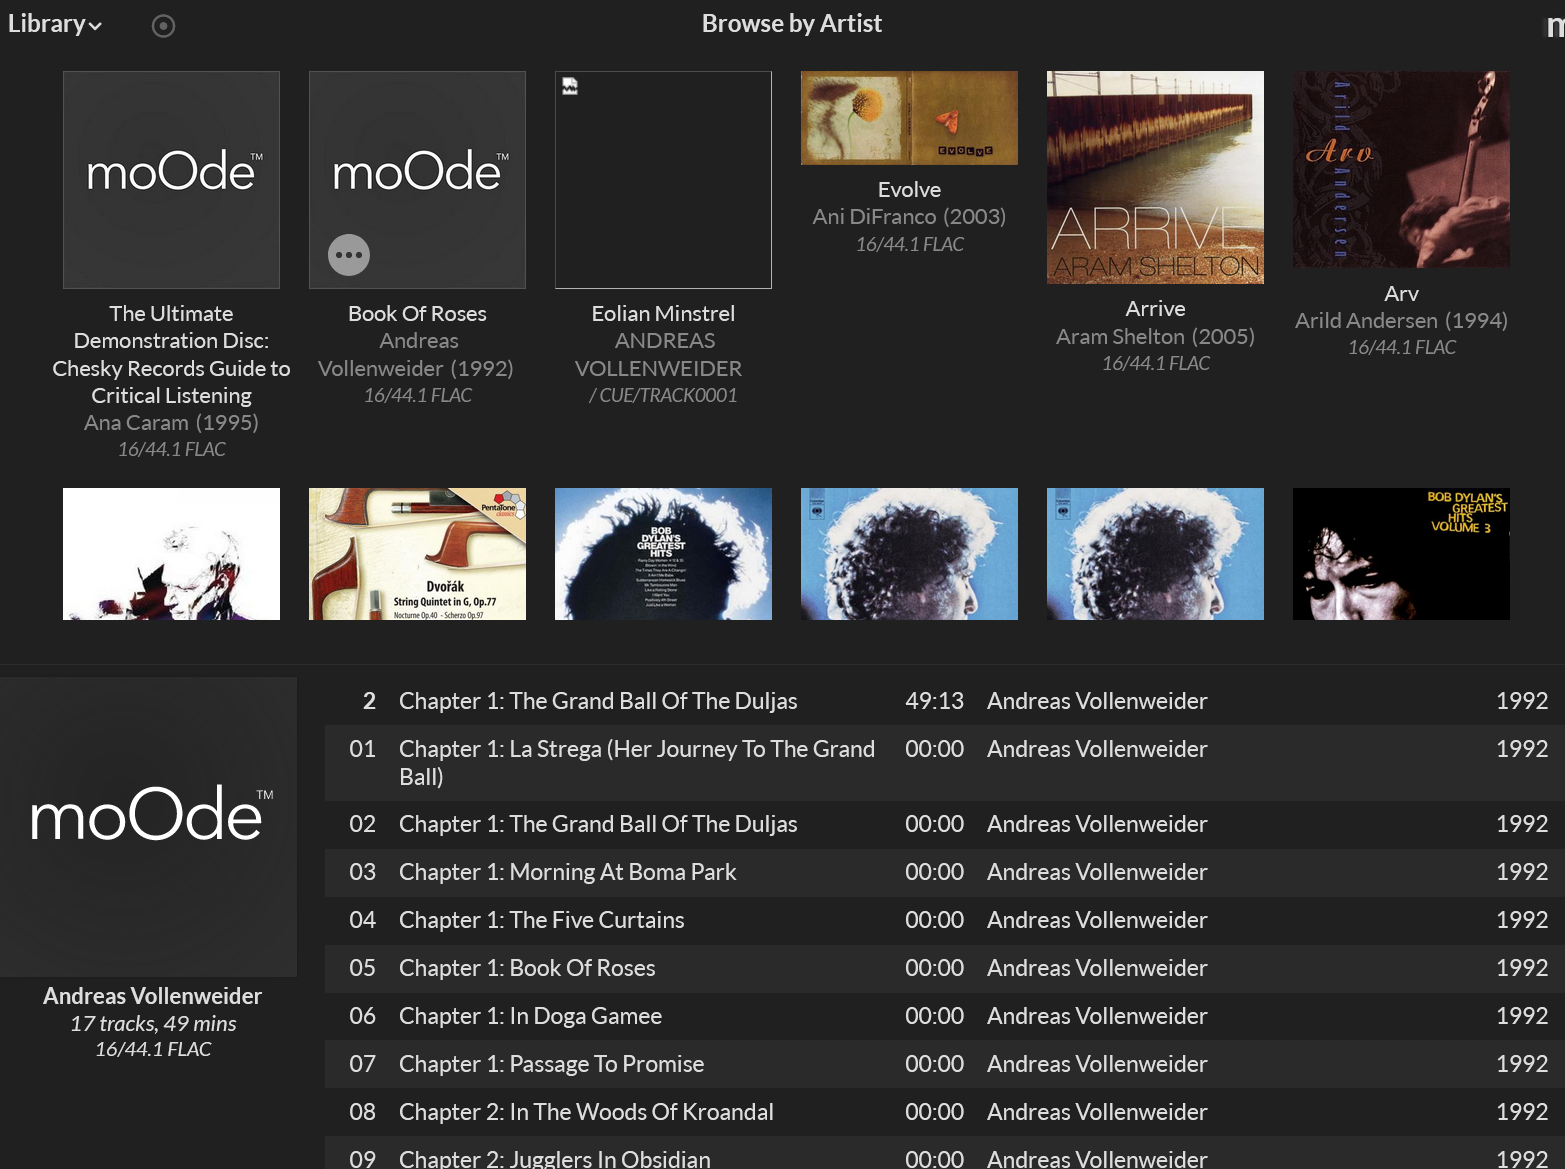This screenshot has width=1565, height=1169.
Task: Select track 01 La Strega (Her Journey To The Grand Ball)
Action: pos(945,763)
